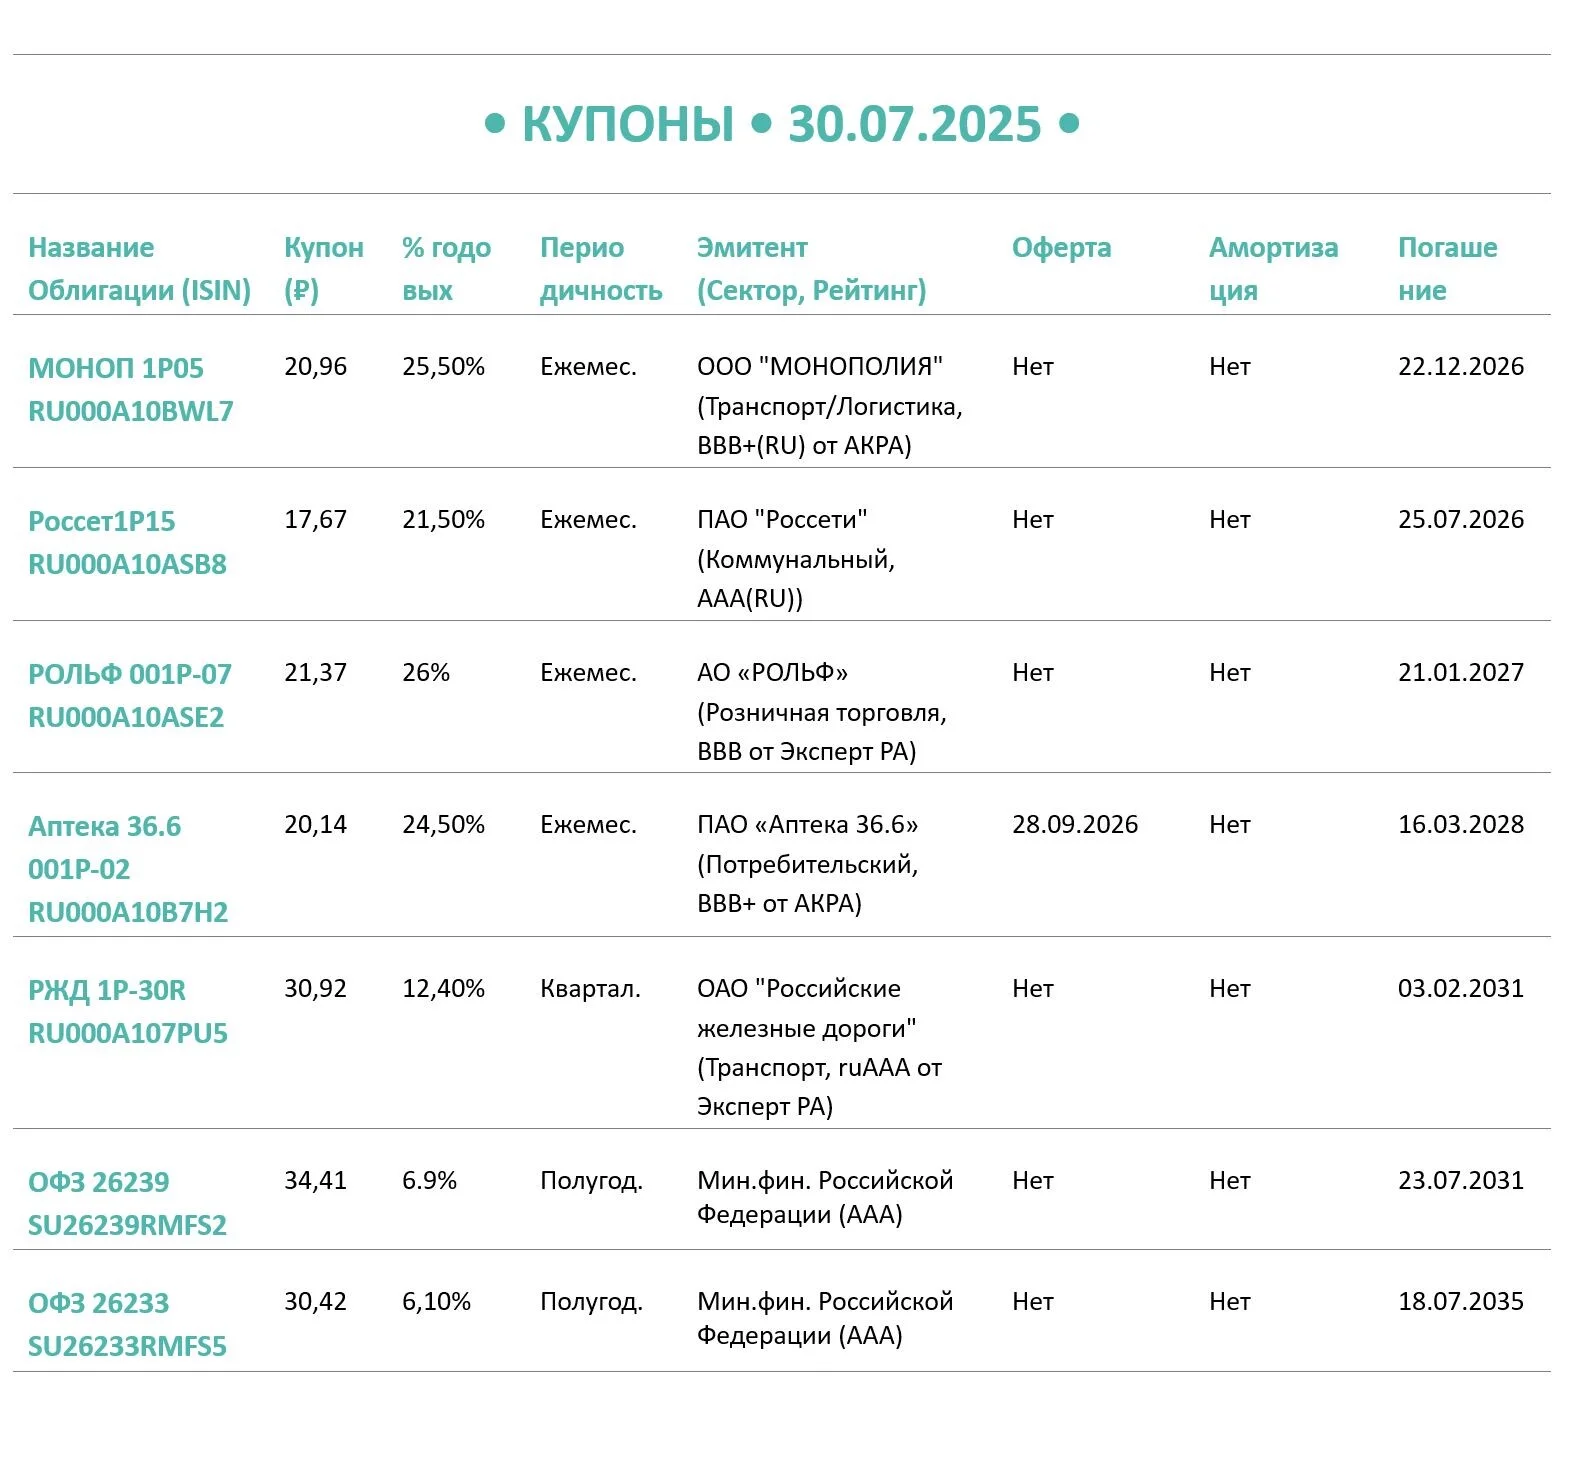Click the bond name "Россет1P15"
The width and height of the screenshot is (1569, 1469).
tap(101, 521)
